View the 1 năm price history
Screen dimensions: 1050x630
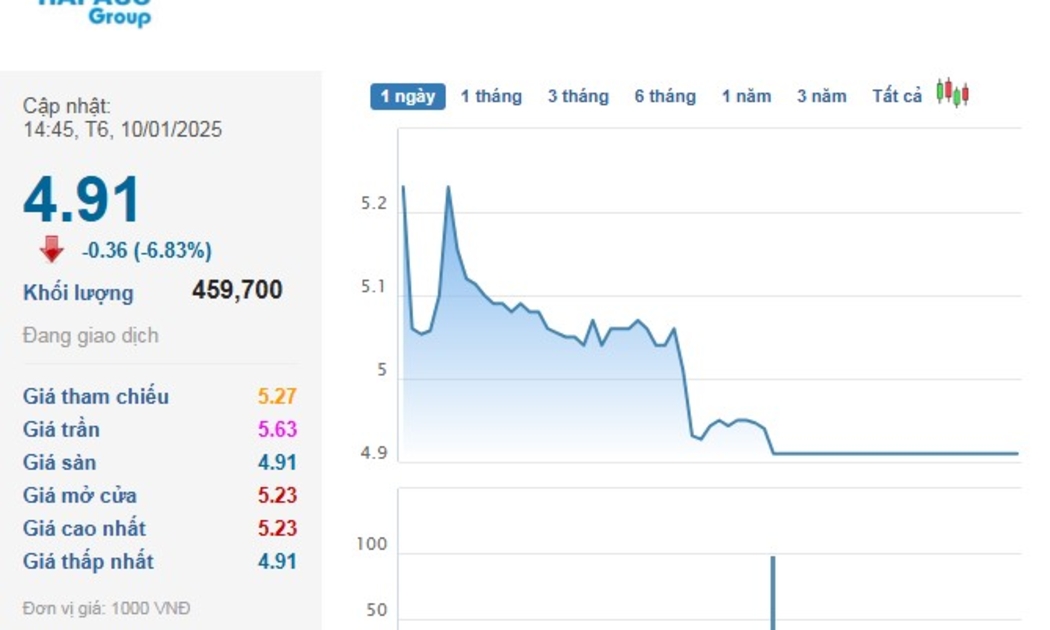[747, 96]
